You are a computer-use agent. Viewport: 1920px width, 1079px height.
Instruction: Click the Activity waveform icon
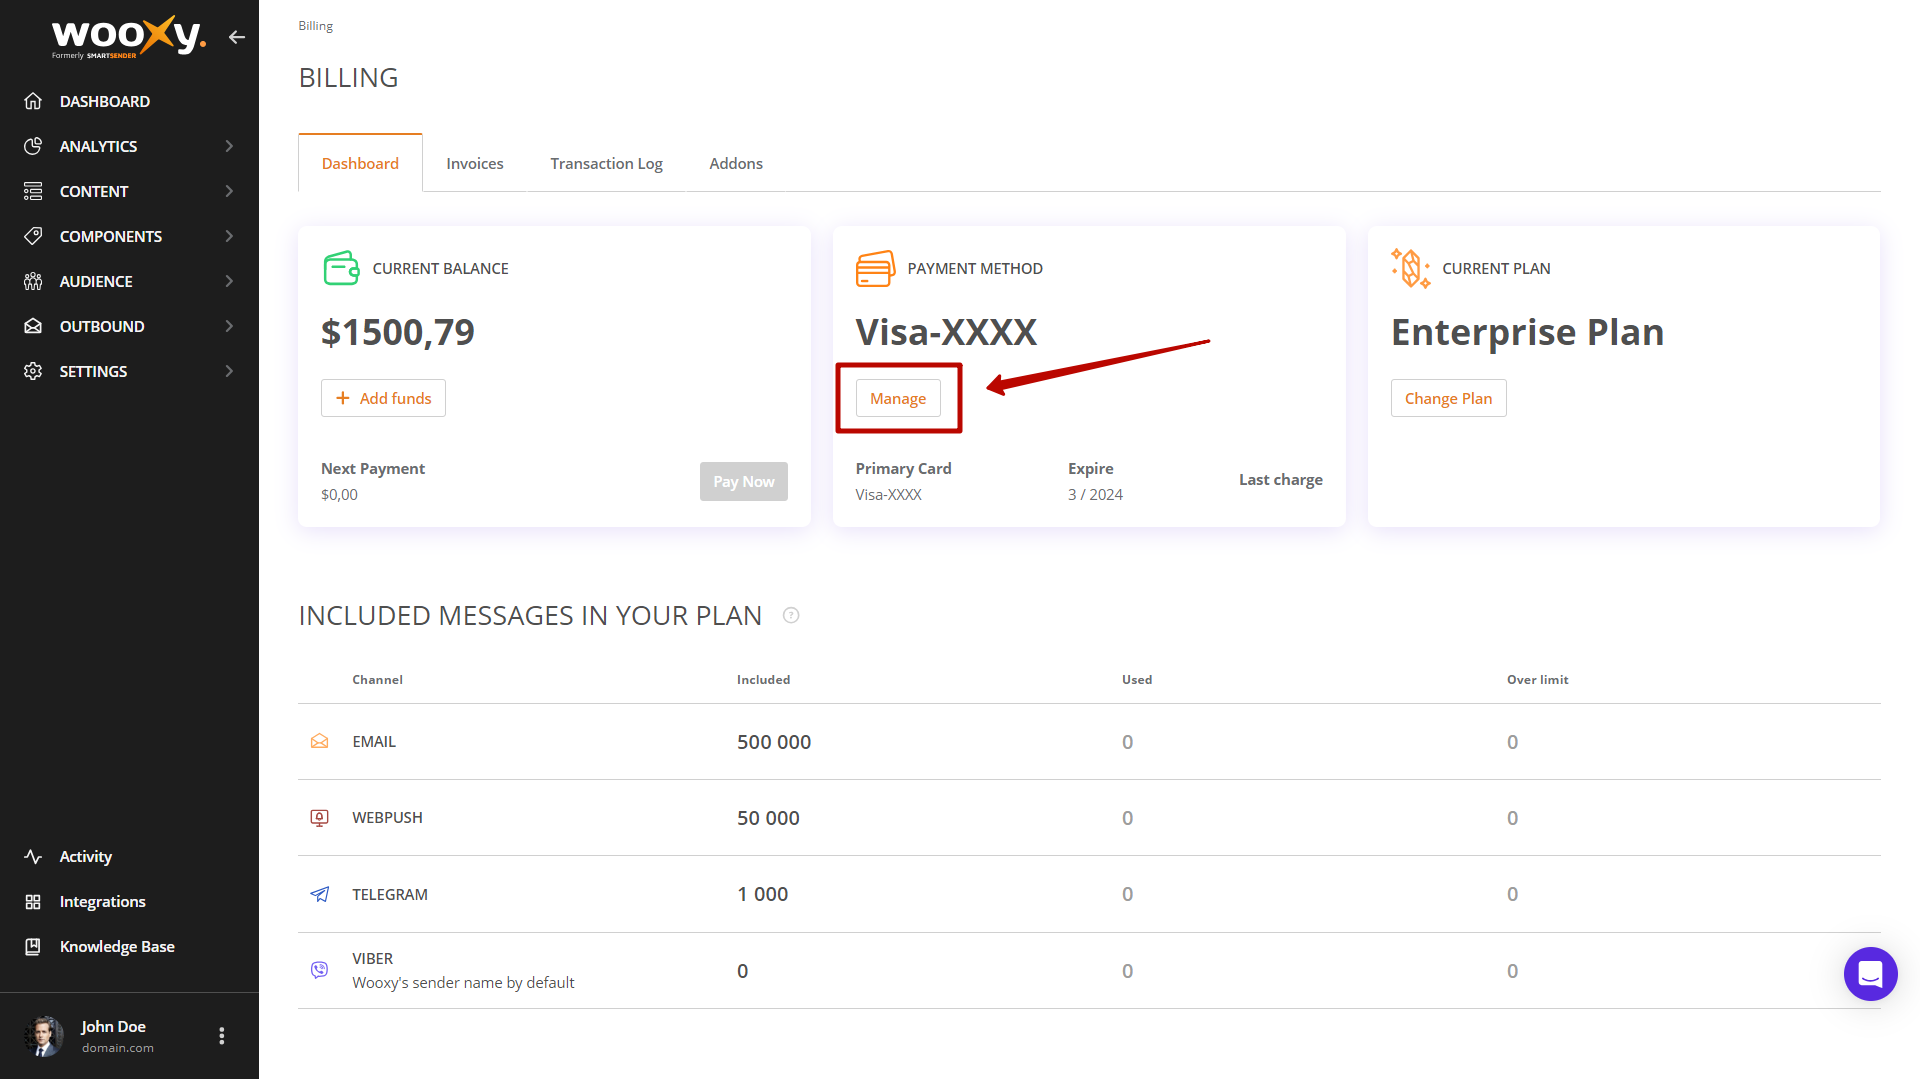33,856
